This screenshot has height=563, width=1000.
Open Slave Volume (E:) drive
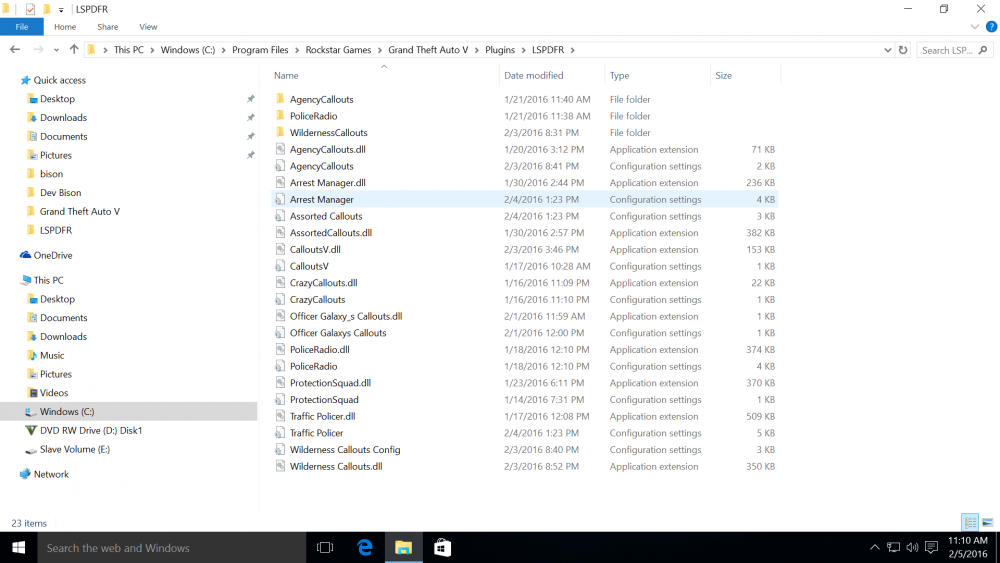coord(75,449)
